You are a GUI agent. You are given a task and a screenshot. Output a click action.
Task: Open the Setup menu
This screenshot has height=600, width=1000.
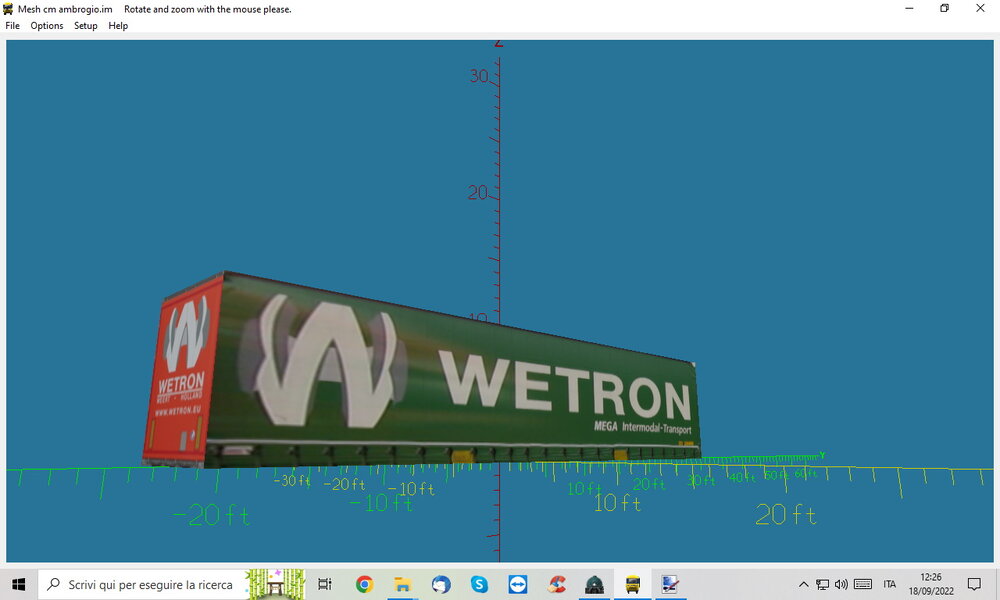click(x=85, y=26)
